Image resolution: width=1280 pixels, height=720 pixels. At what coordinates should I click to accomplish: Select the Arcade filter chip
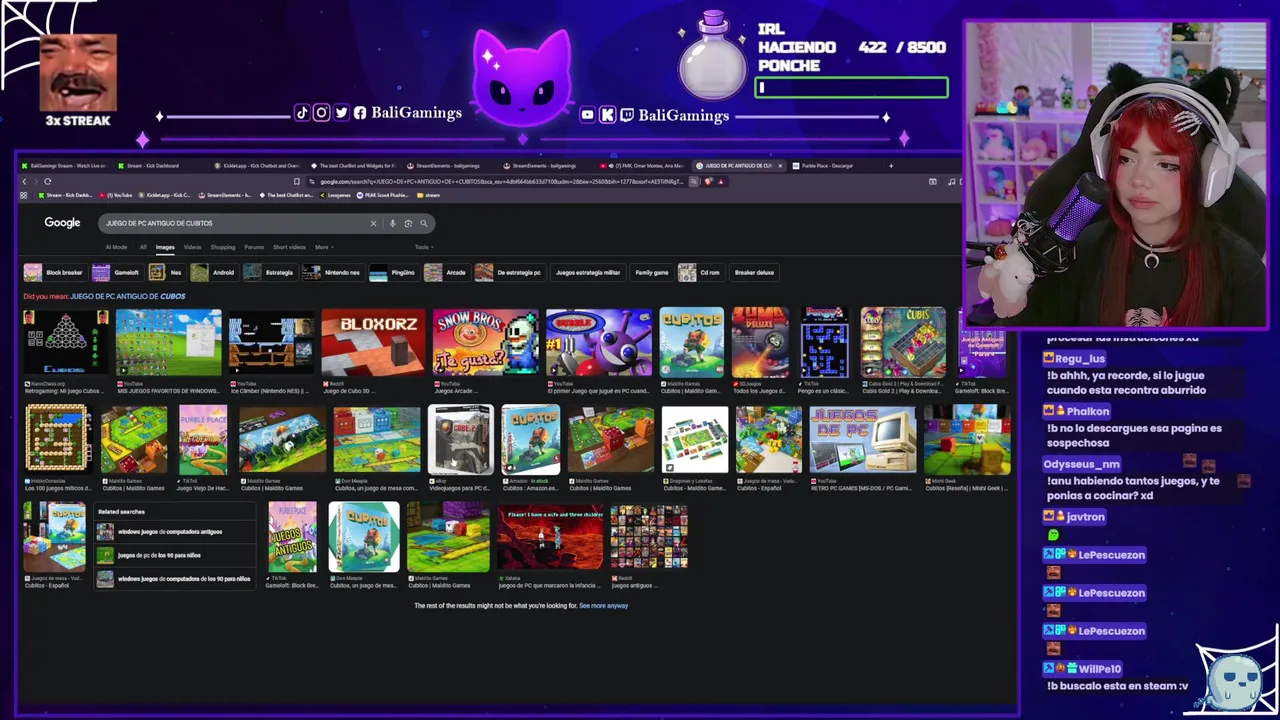coord(446,272)
